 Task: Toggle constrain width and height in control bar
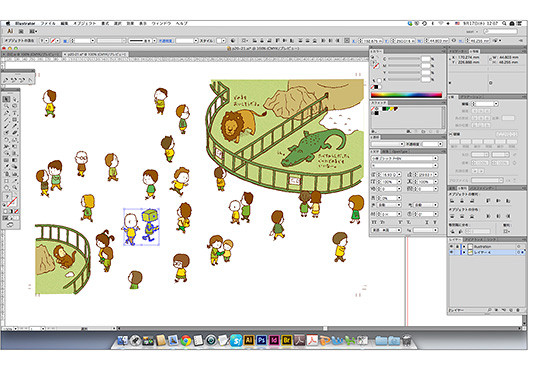click(x=453, y=41)
